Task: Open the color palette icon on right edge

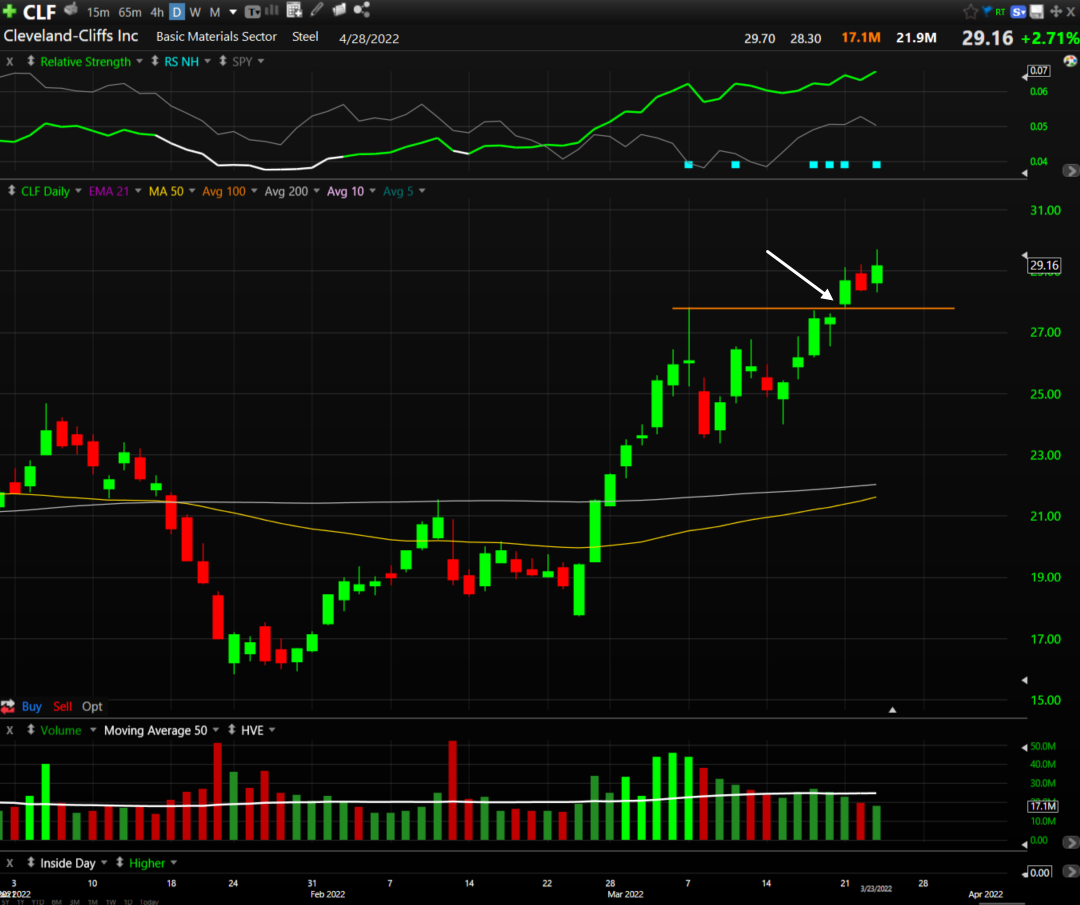Action: click(1070, 61)
